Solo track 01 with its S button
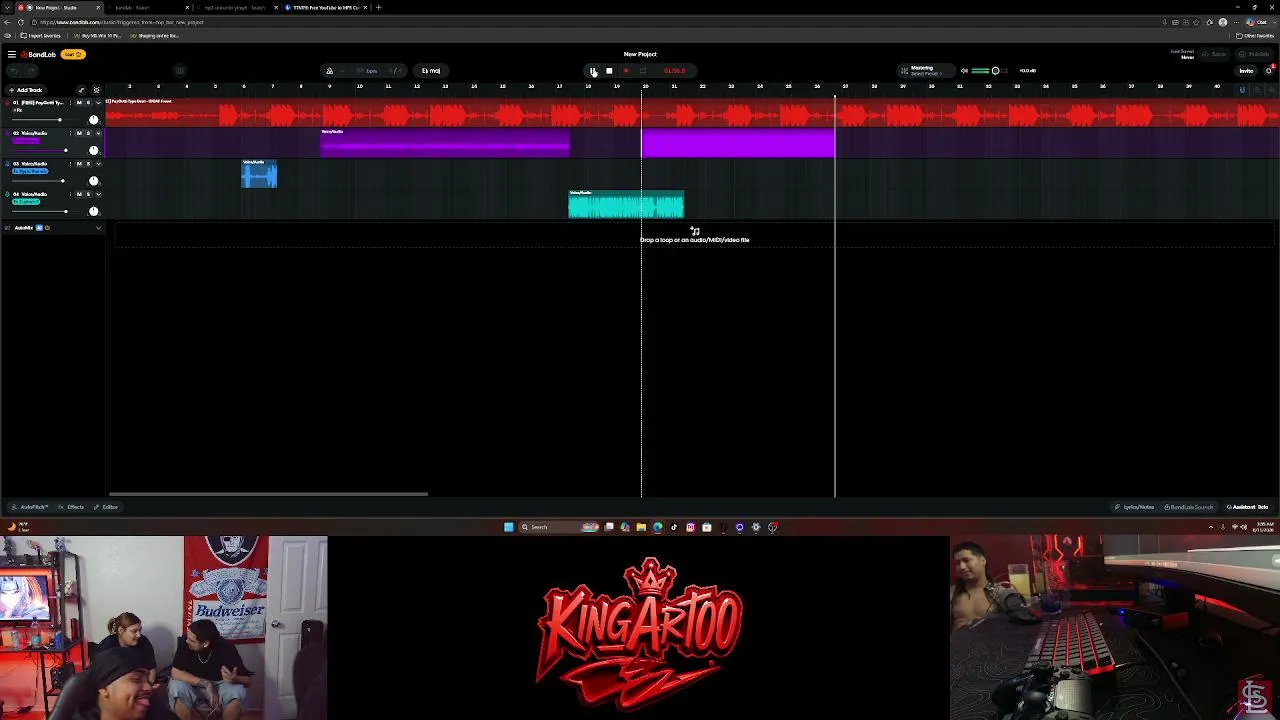The image size is (1280, 720). [x=88, y=103]
